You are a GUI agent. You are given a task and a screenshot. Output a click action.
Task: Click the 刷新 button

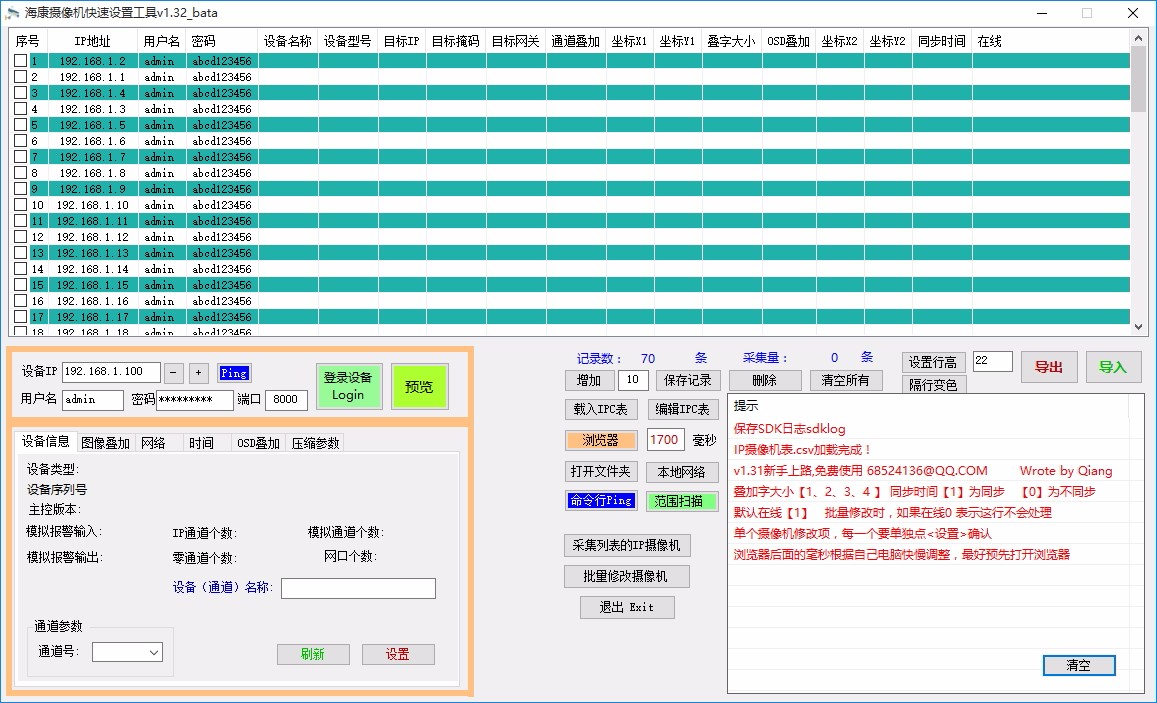313,654
